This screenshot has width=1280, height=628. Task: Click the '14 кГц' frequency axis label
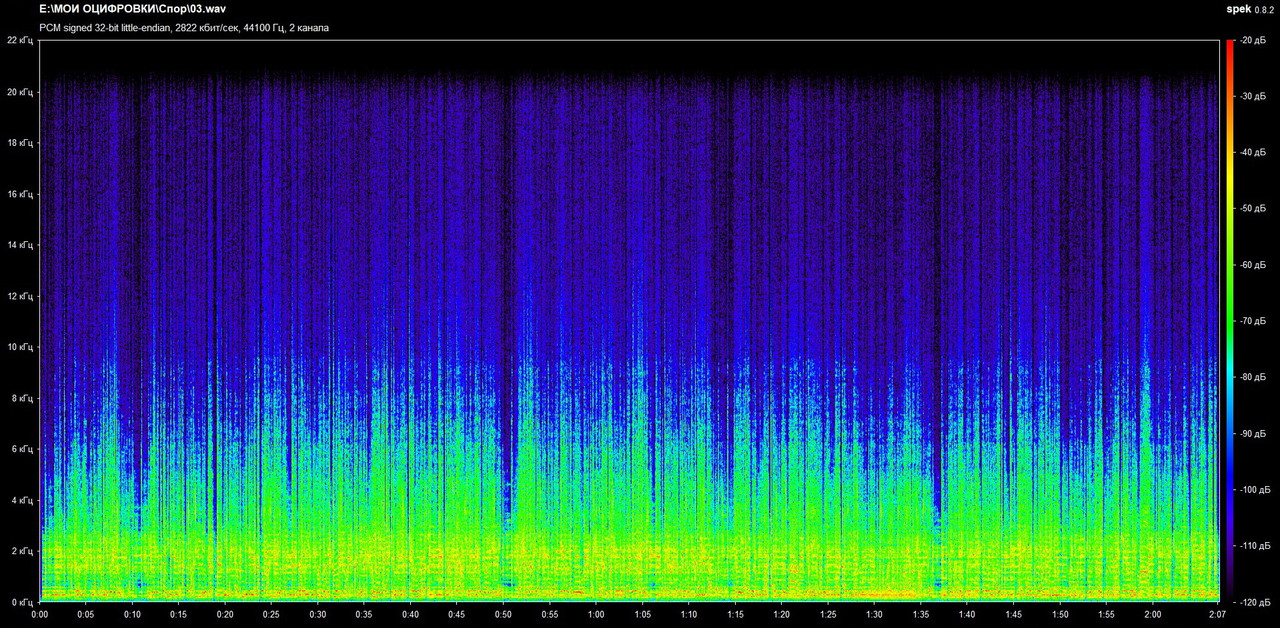pos(19,245)
